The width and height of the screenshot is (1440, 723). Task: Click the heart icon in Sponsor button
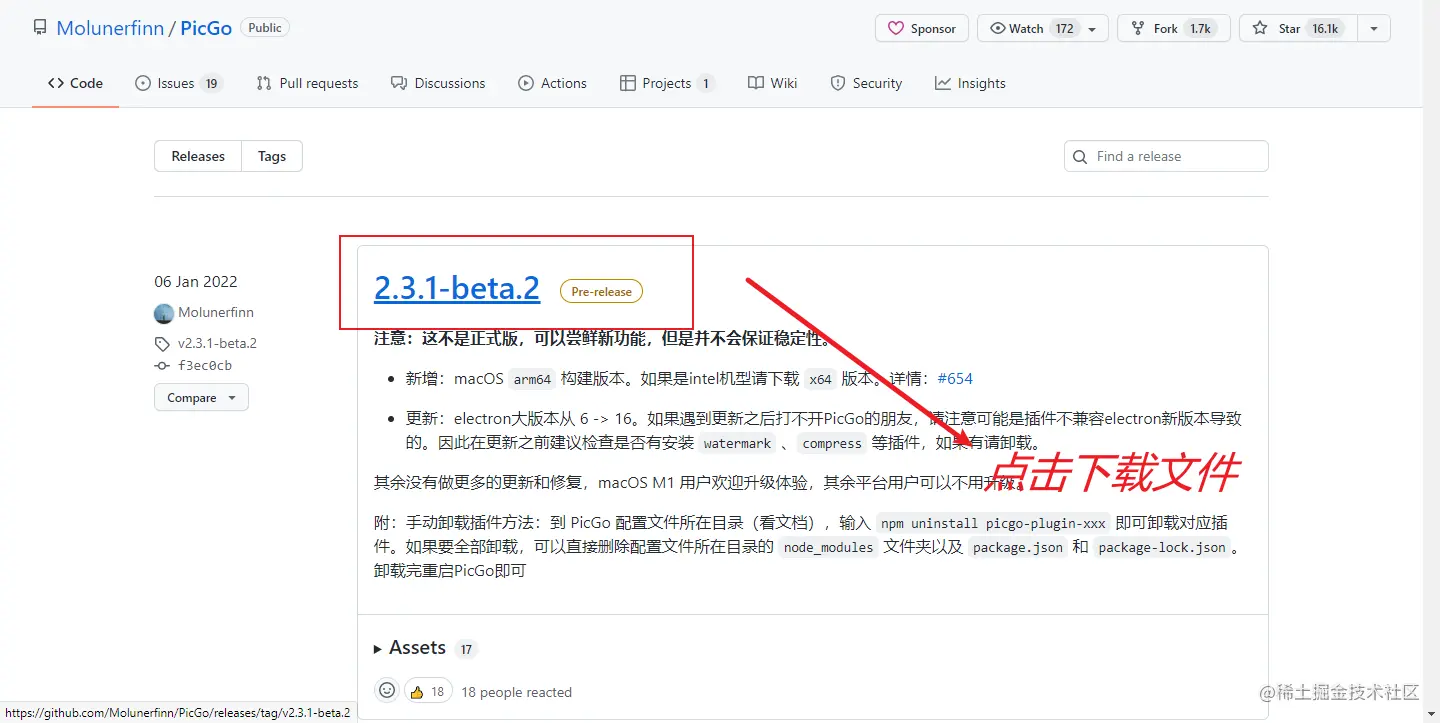point(895,29)
